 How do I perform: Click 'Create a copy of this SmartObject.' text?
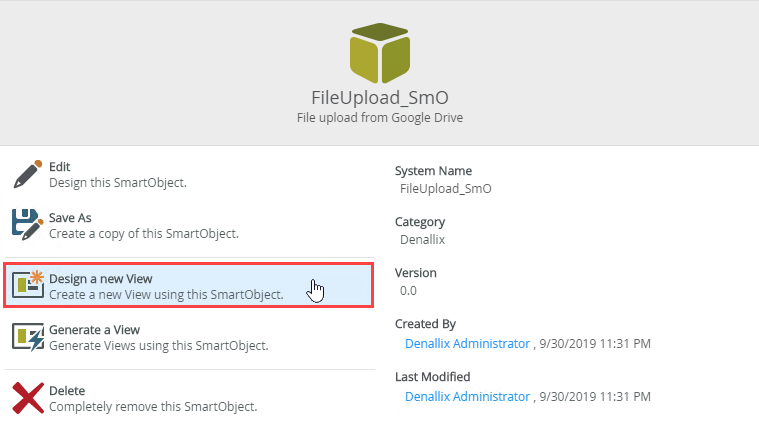(144, 234)
